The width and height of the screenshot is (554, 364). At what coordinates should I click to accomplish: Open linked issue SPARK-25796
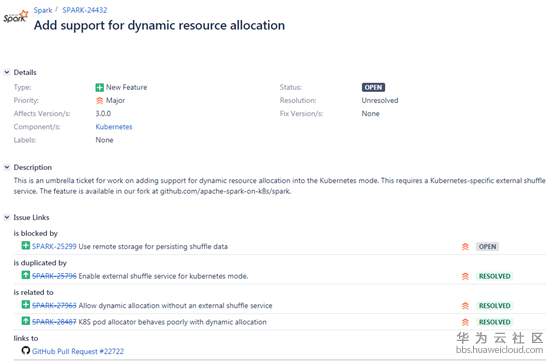coord(54,276)
